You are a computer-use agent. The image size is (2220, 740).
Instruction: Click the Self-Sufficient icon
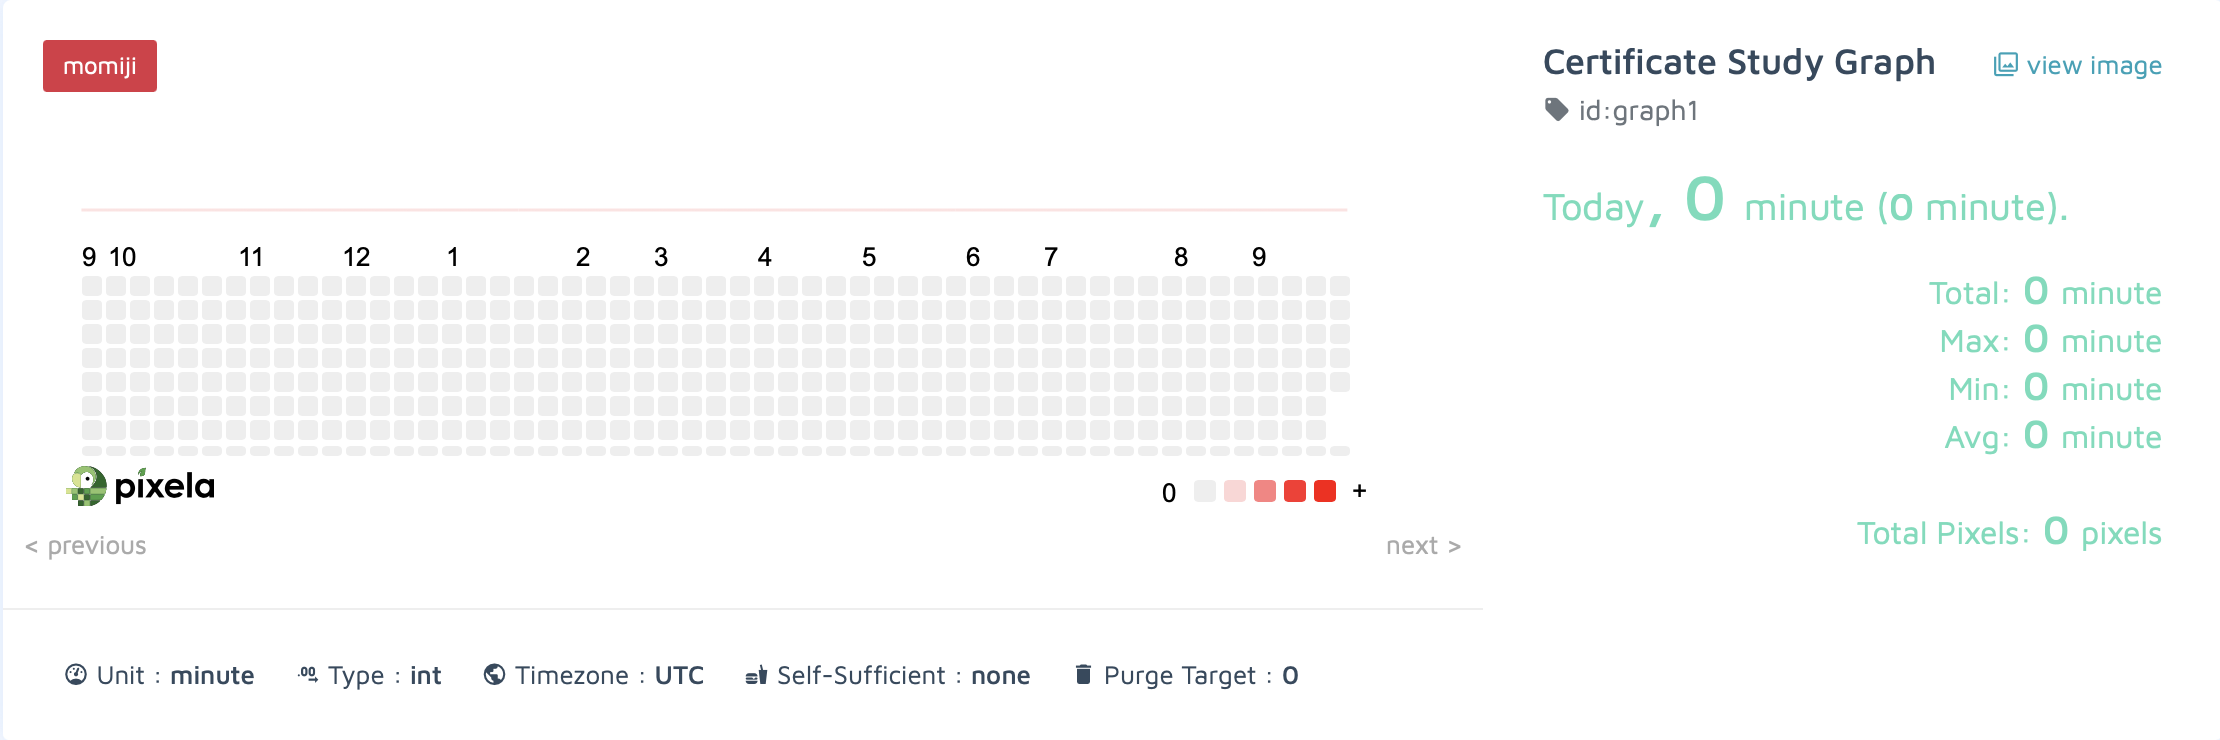click(756, 675)
